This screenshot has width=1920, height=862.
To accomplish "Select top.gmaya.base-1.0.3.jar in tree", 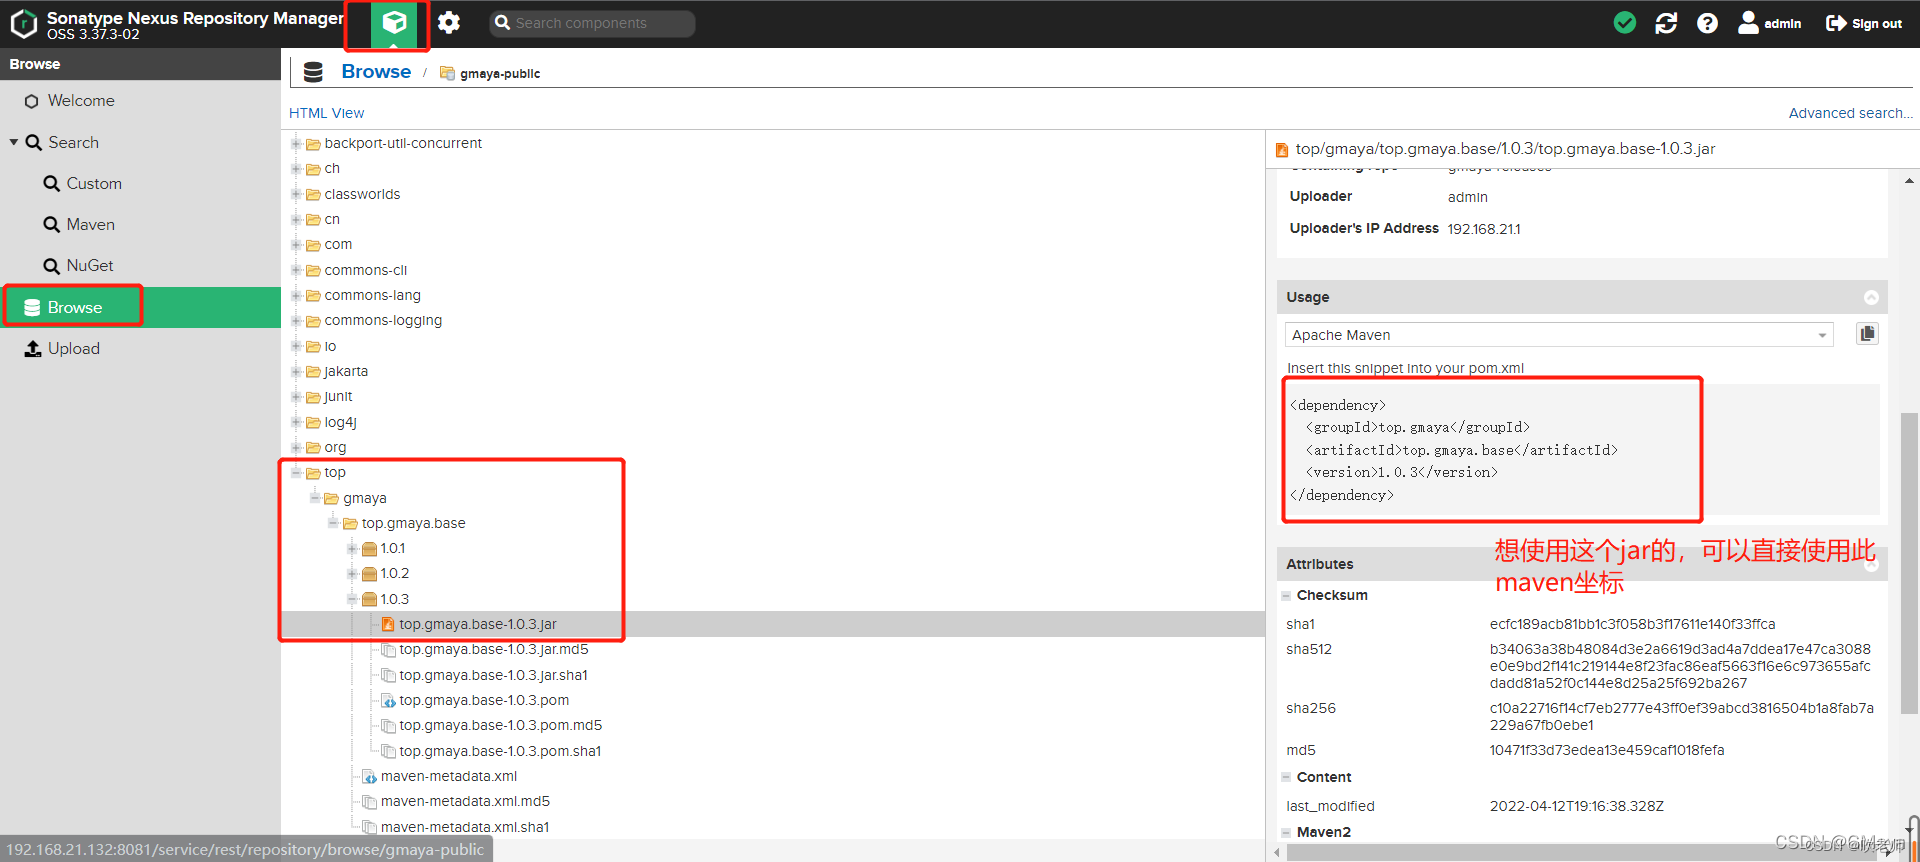I will tap(478, 624).
